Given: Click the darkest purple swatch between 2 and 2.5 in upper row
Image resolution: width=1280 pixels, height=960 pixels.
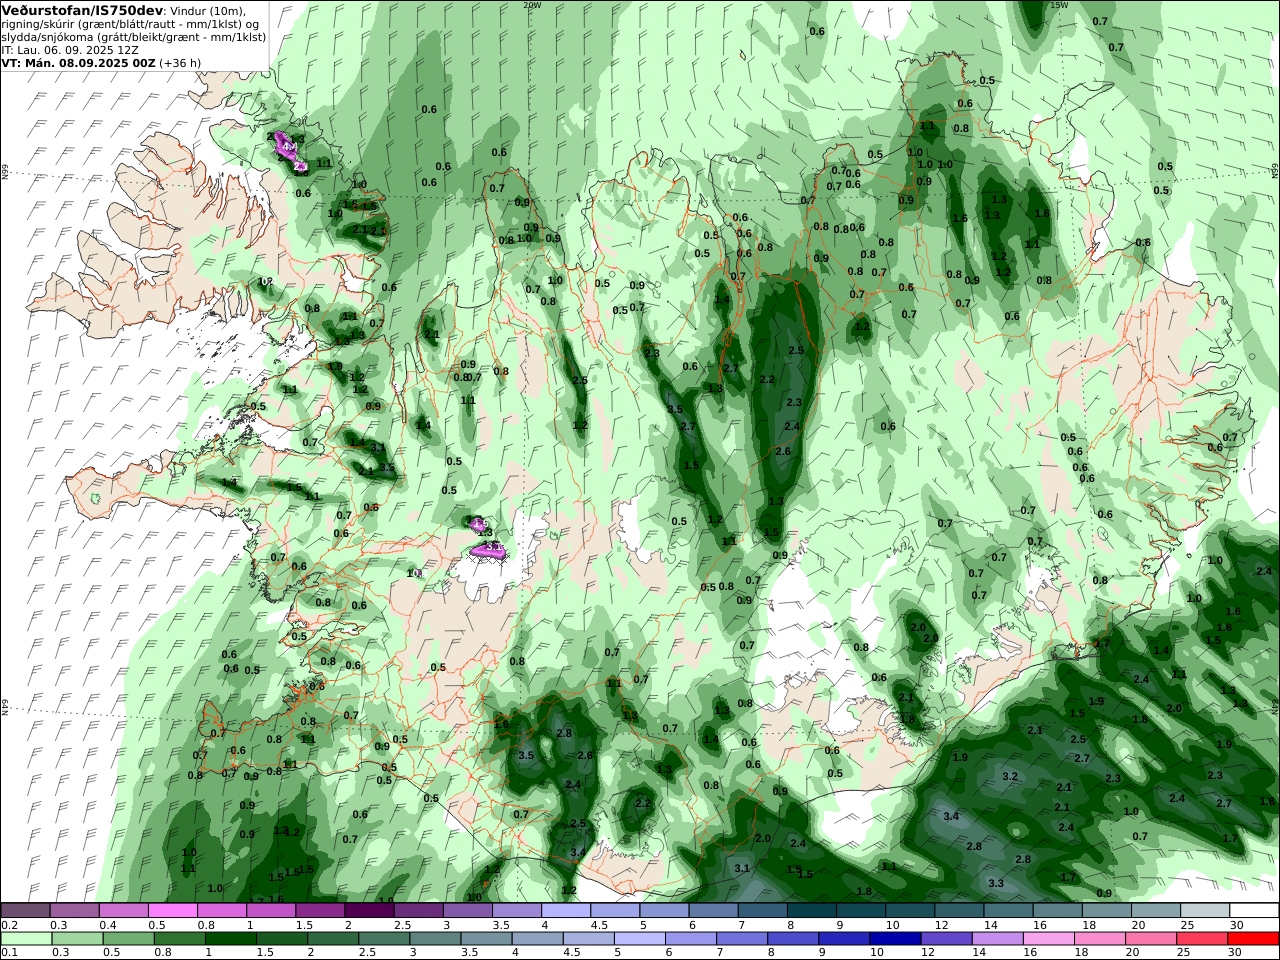Looking at the screenshot, I should [x=368, y=911].
